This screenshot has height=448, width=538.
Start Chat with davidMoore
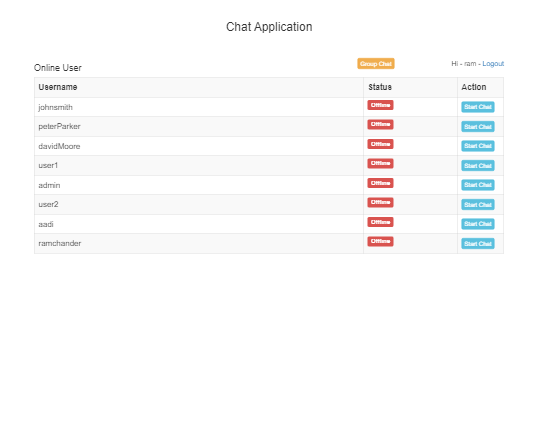[x=478, y=146]
